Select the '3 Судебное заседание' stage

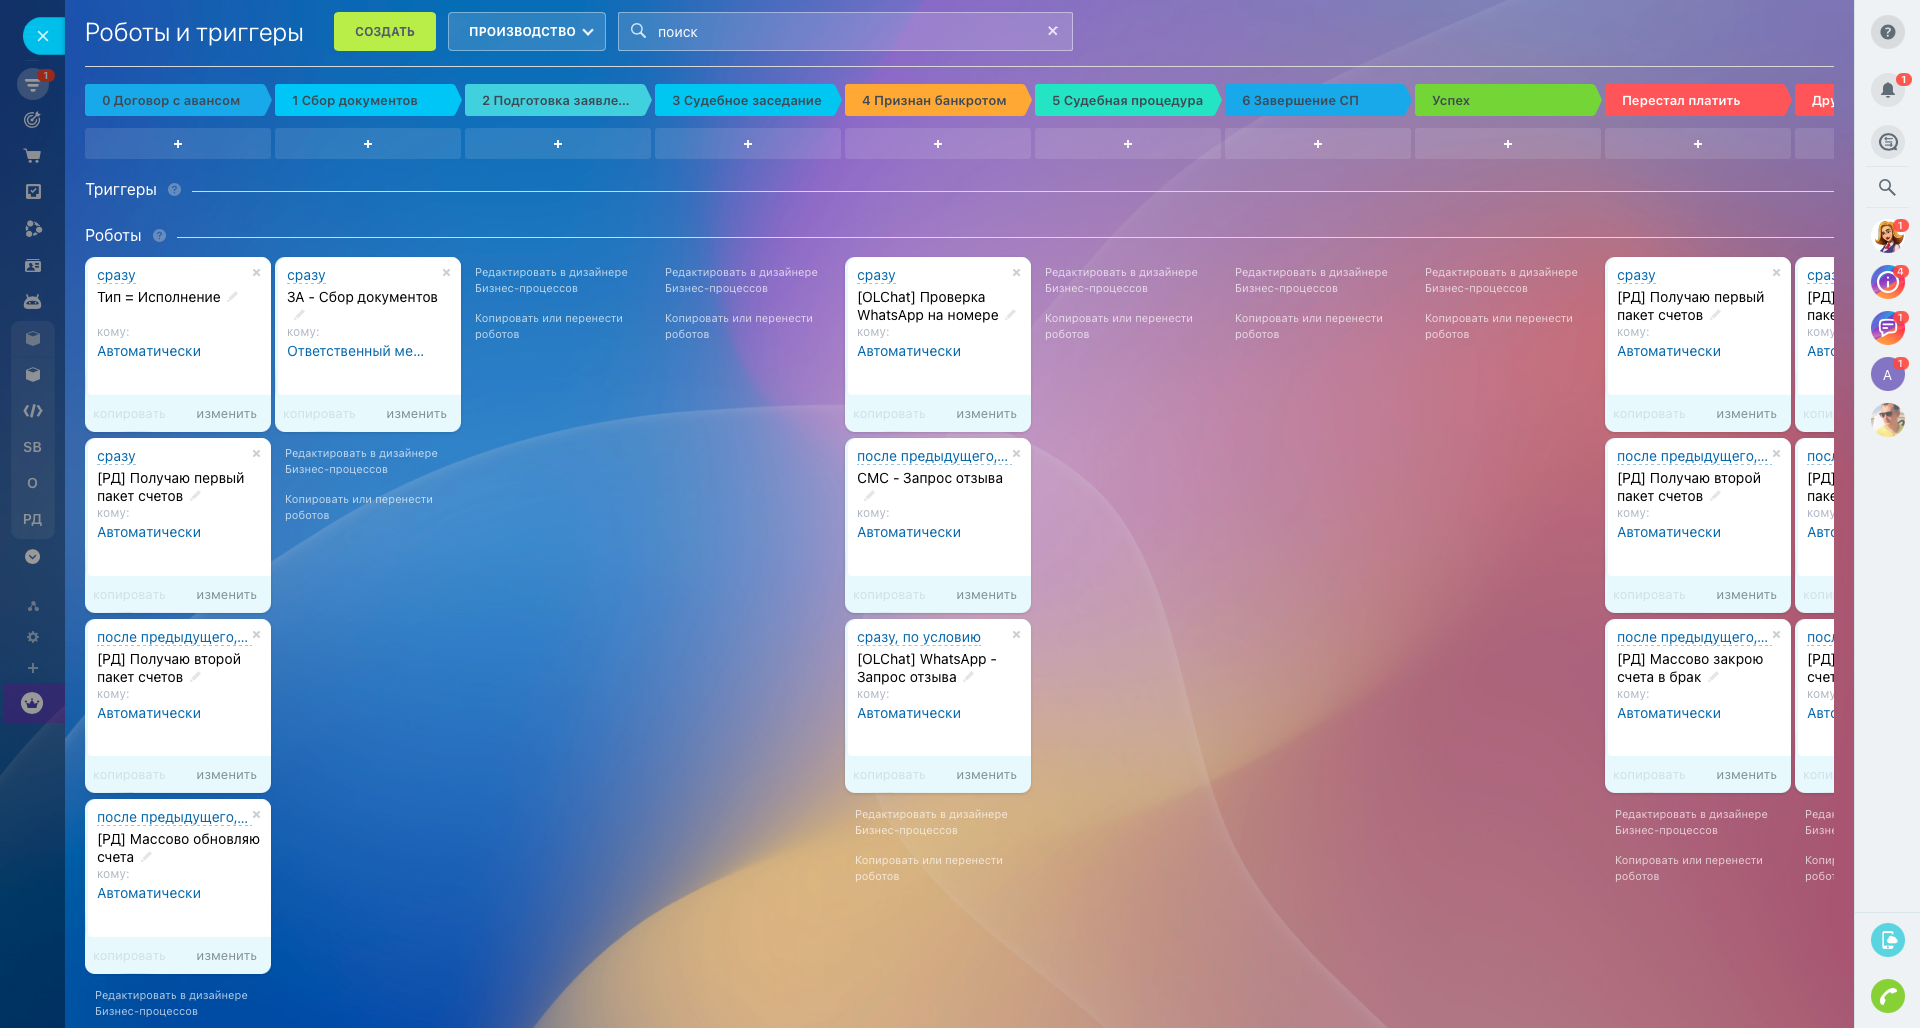pos(746,100)
